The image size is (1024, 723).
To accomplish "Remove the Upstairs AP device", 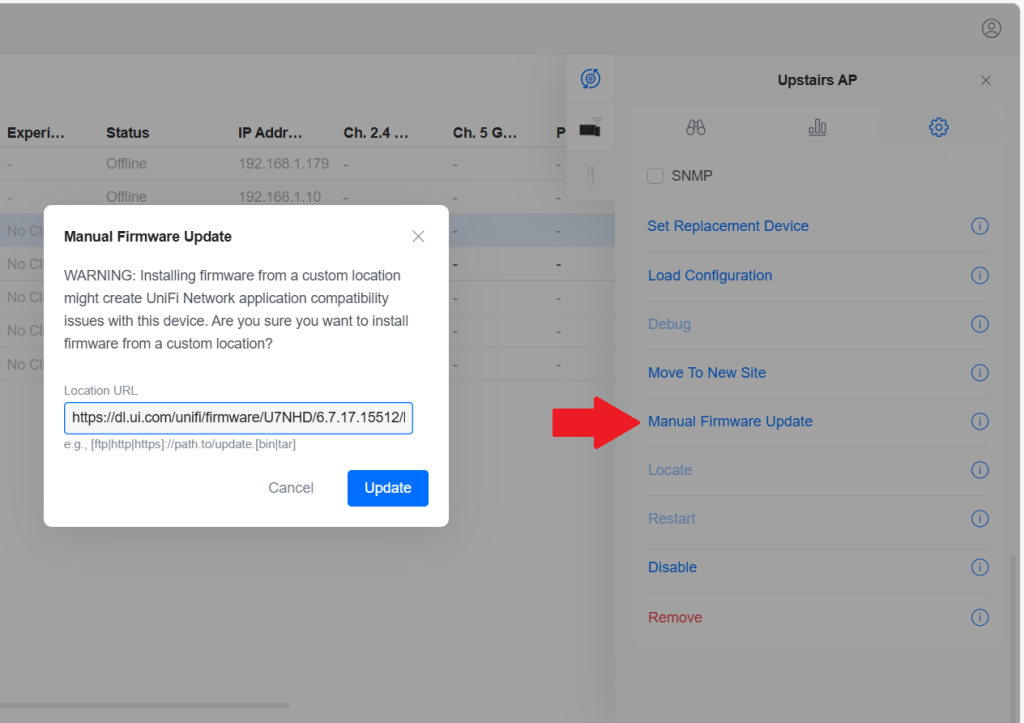I will (675, 617).
